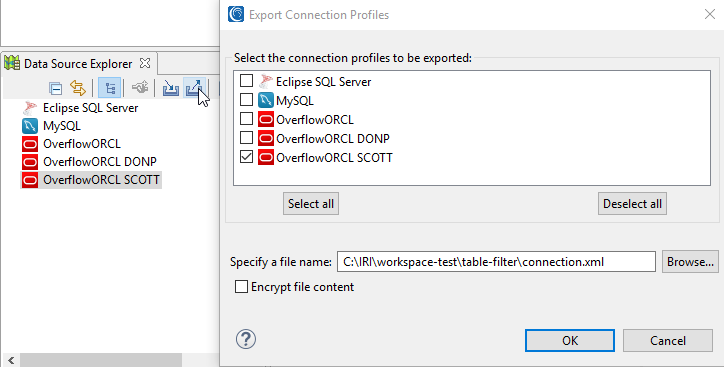Image resolution: width=724 pixels, height=367 pixels.
Task: Open dialog help question mark icon
Action: 246,339
